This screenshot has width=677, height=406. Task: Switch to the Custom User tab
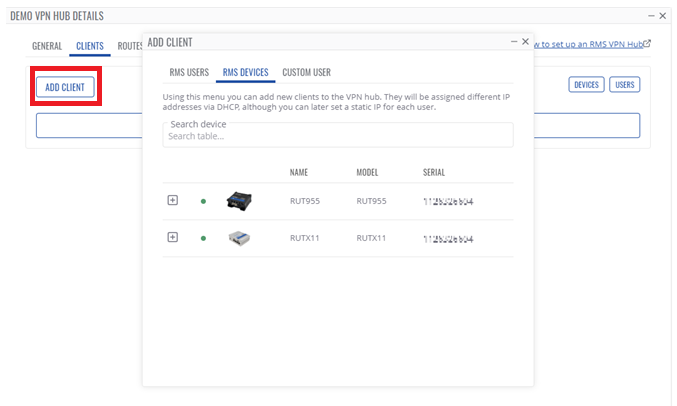(306, 72)
